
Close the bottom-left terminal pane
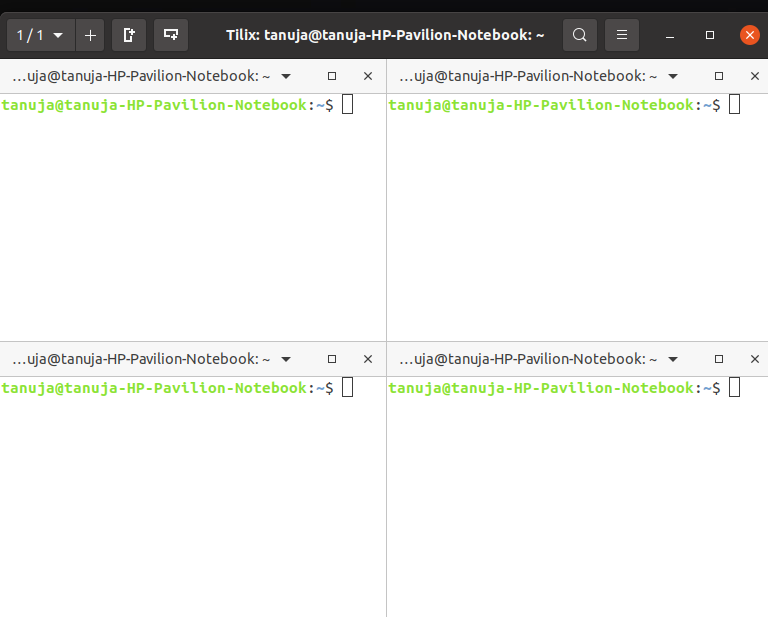(x=368, y=359)
